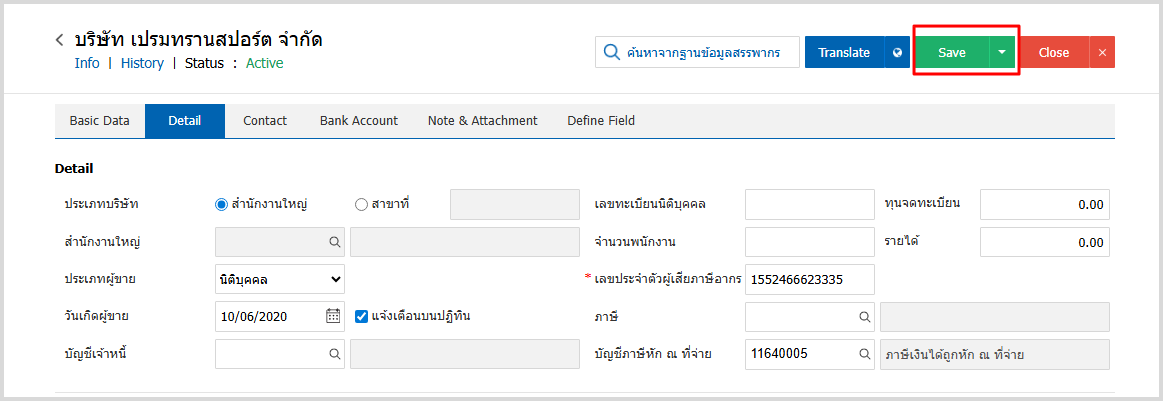Click search icon in บัญชีเจ้าหนี้ field
This screenshot has height=401, width=1163.
pos(333,354)
